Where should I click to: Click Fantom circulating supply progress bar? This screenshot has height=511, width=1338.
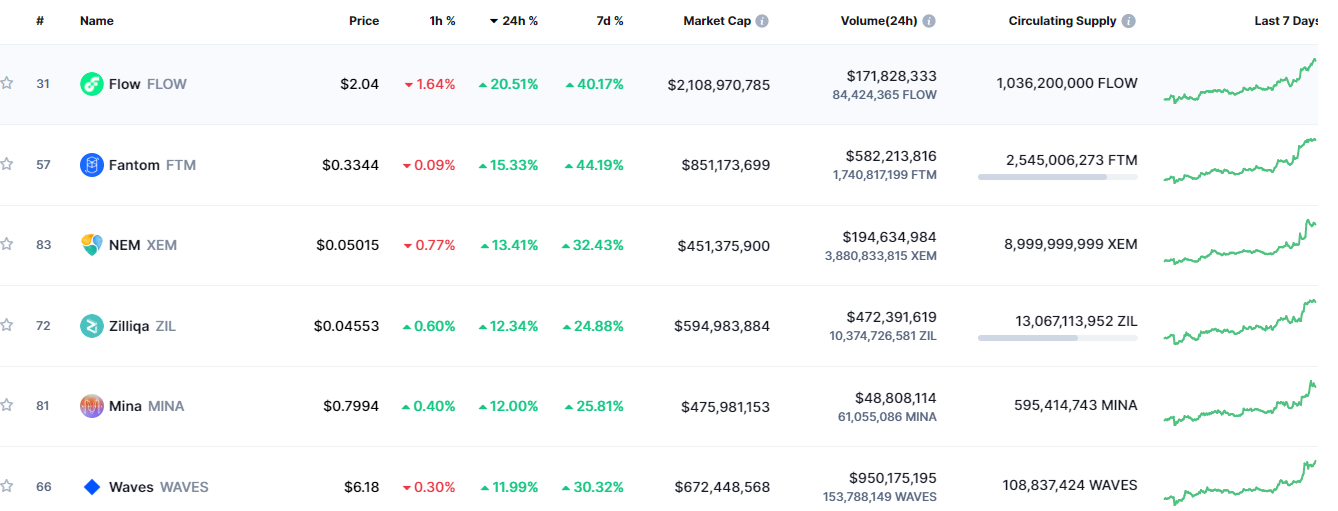coord(1057,177)
